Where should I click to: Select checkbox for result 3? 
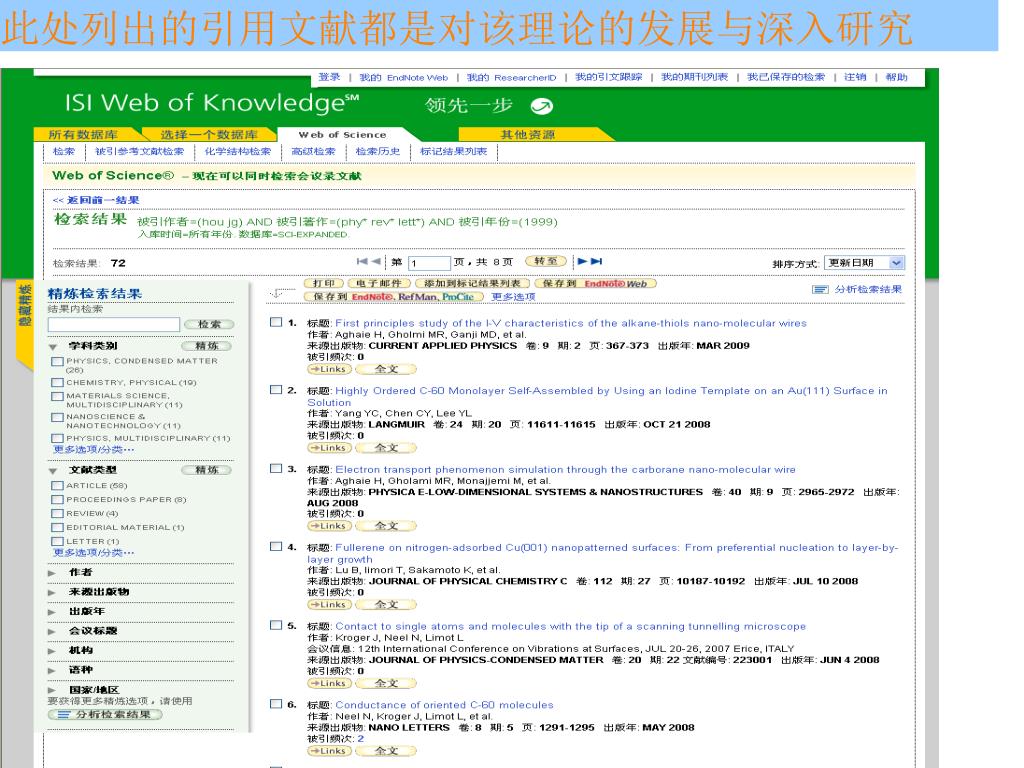pos(276,468)
